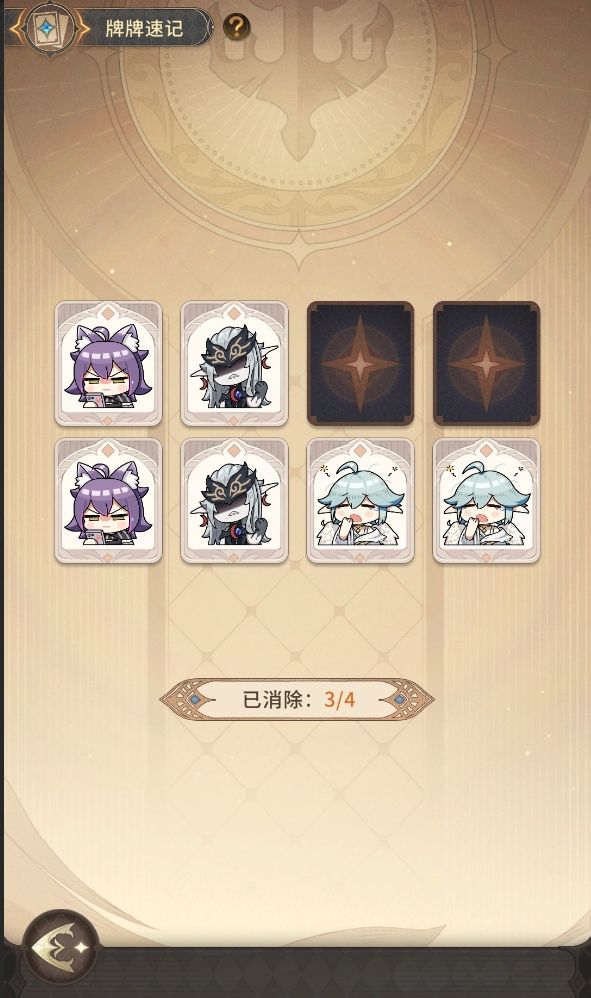Tap the return arrow button at the bottom
The image size is (591, 998).
[60, 948]
